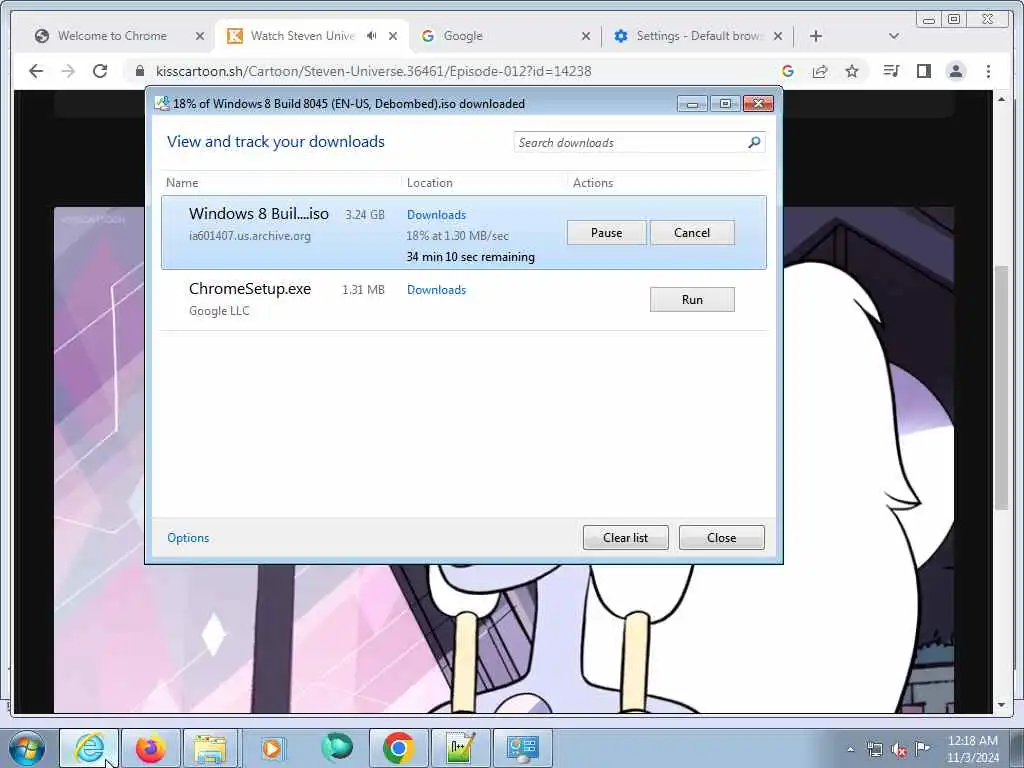This screenshot has width=1024, height=768.
Task: Switch to the Google tab
Action: pyautogui.click(x=462, y=36)
